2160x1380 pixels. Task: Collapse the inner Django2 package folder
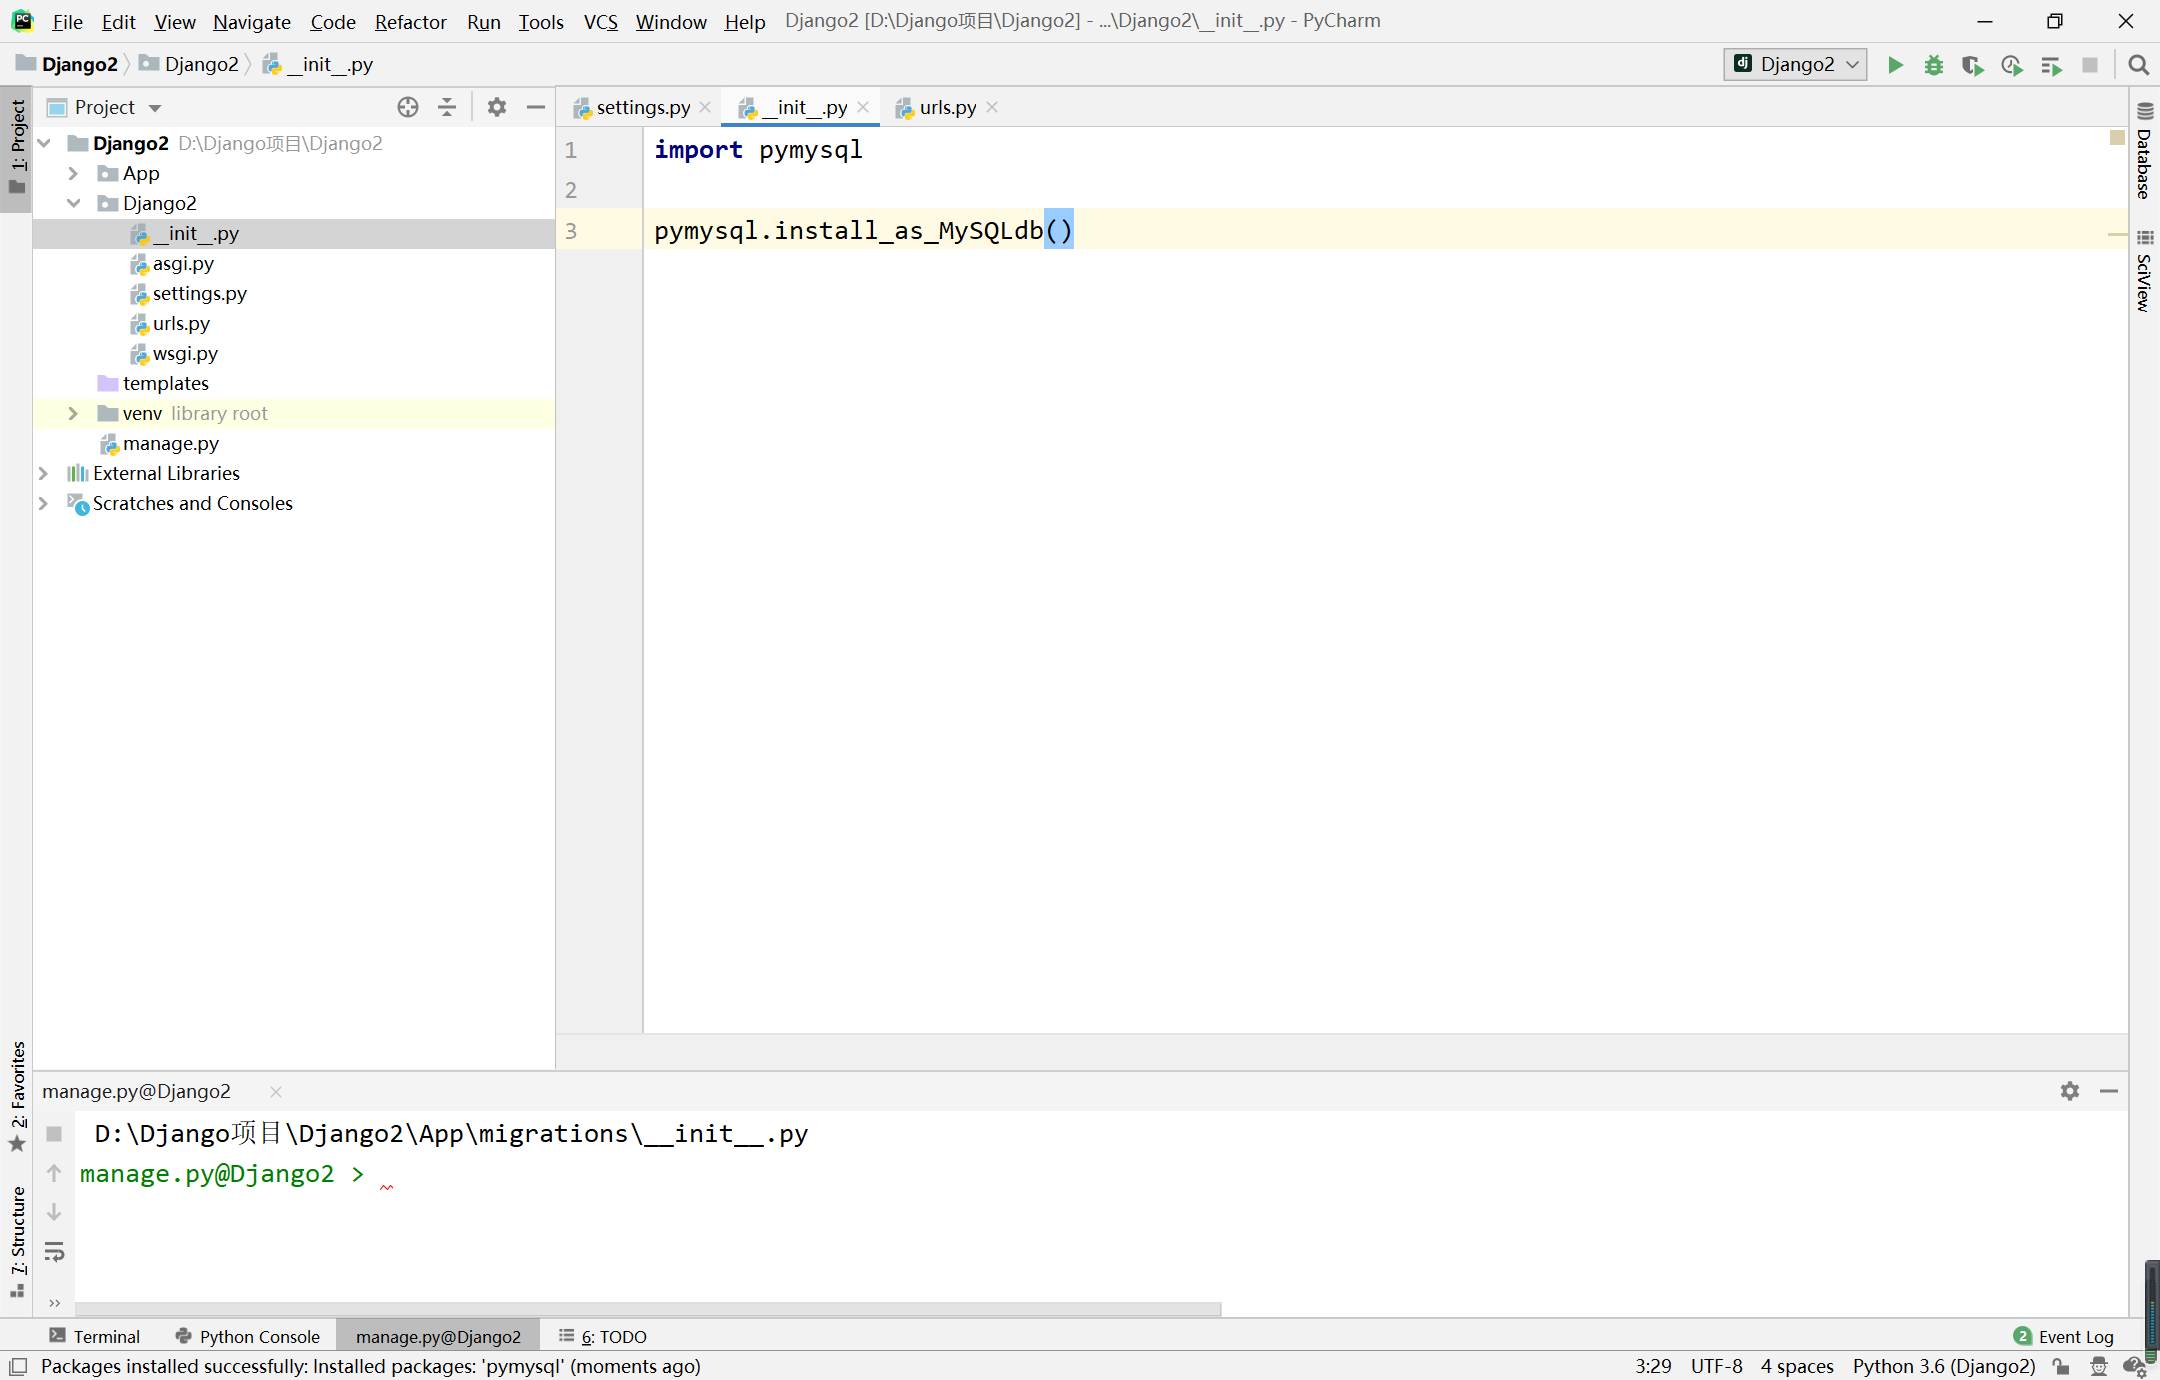pyautogui.click(x=73, y=203)
